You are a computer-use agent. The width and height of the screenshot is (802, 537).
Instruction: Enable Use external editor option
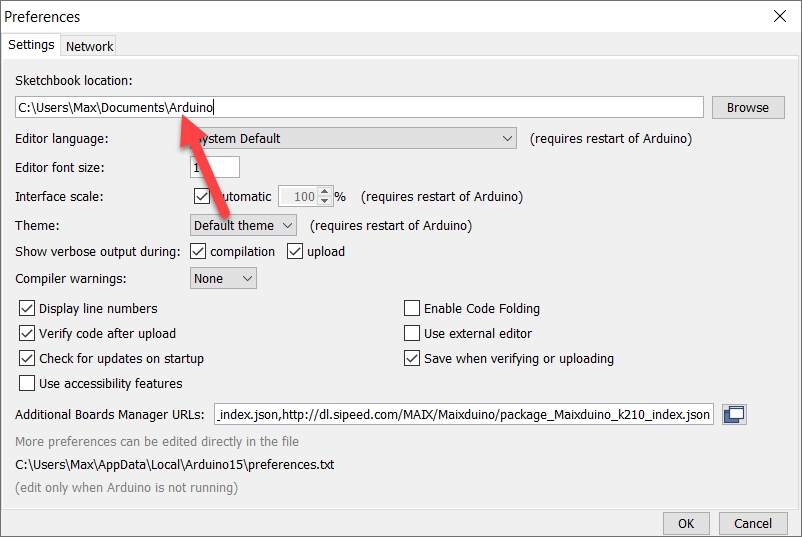(412, 334)
